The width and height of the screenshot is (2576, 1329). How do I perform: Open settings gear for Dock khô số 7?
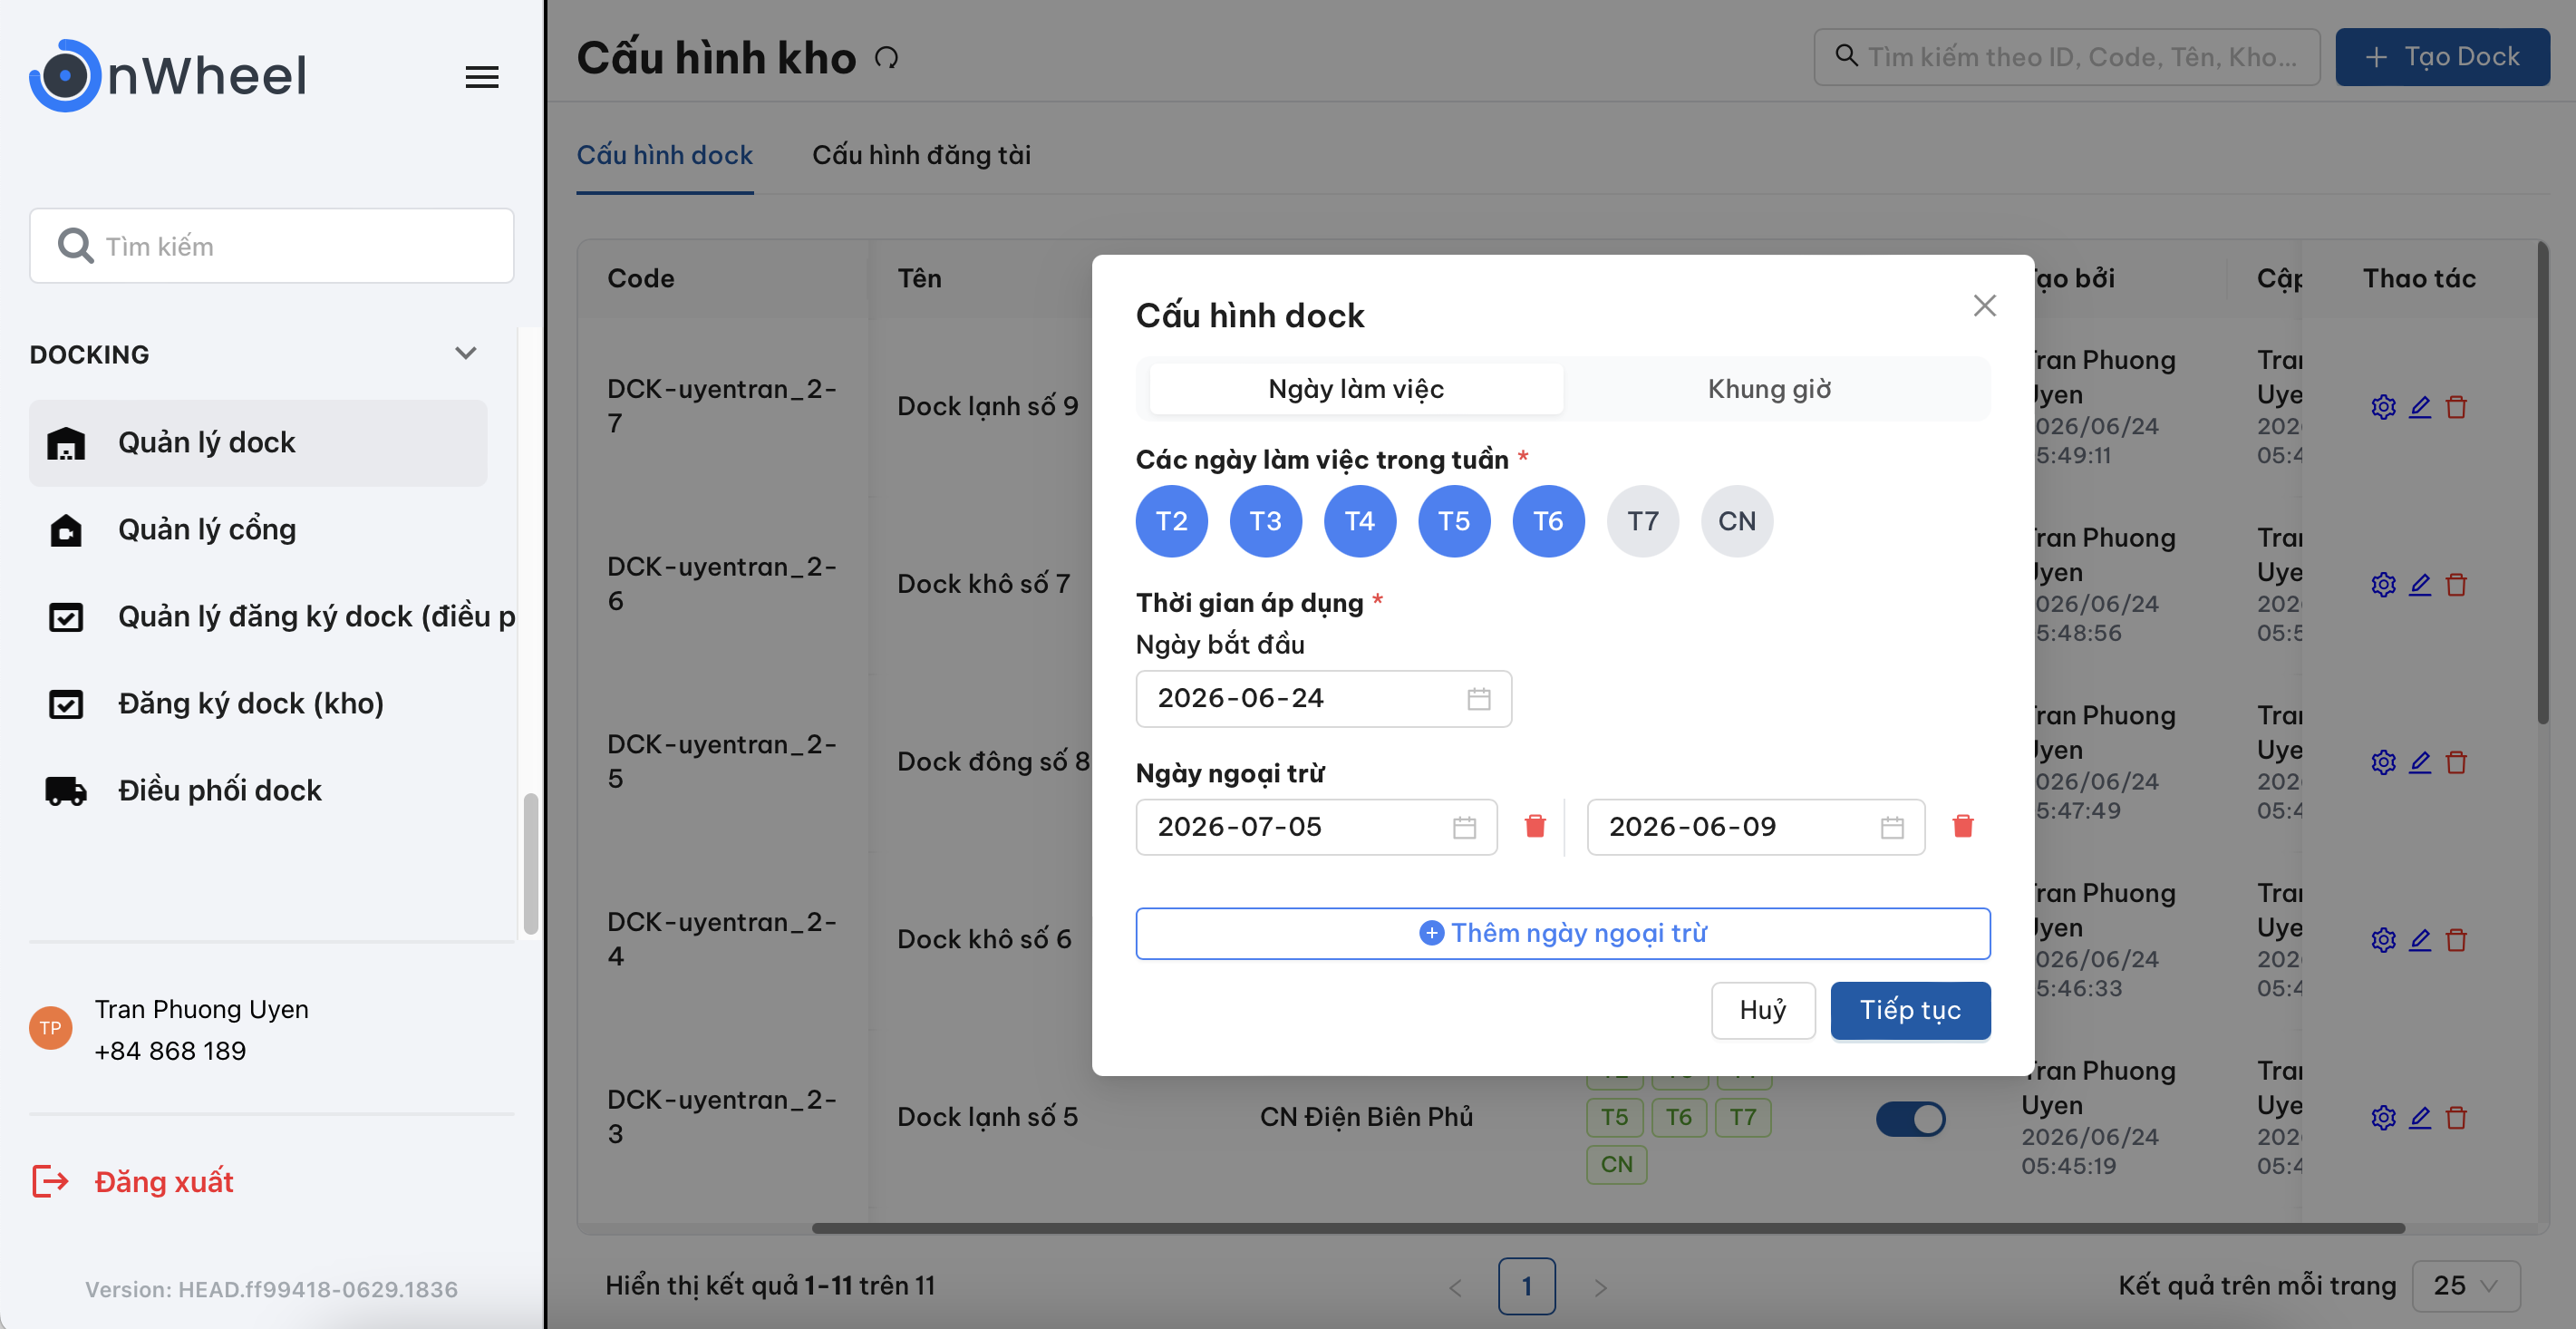pyautogui.click(x=2383, y=584)
